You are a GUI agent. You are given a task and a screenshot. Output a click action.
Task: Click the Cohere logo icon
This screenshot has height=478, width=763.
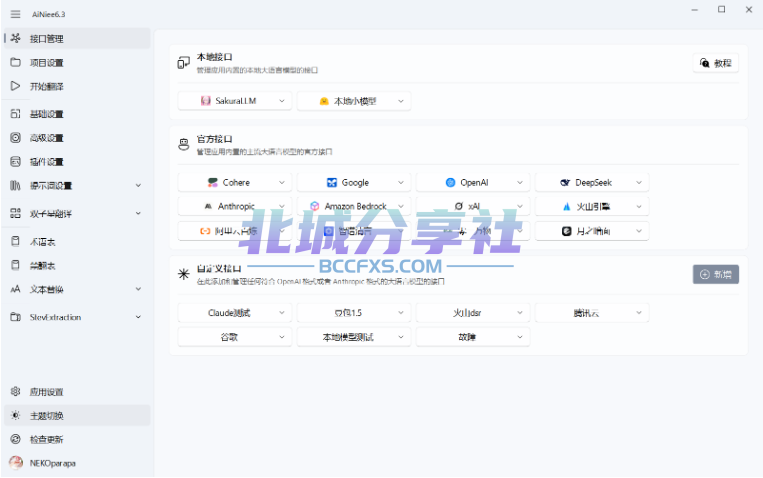pyautogui.click(x=213, y=183)
